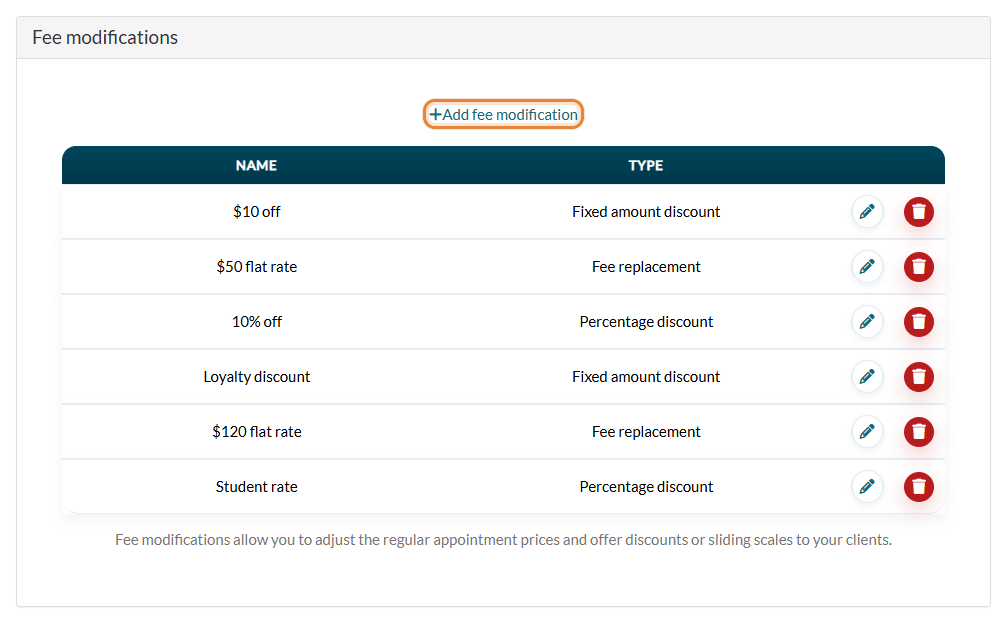Click the Fee modifications panel heading
This screenshot has width=1007, height=622.
105,37
